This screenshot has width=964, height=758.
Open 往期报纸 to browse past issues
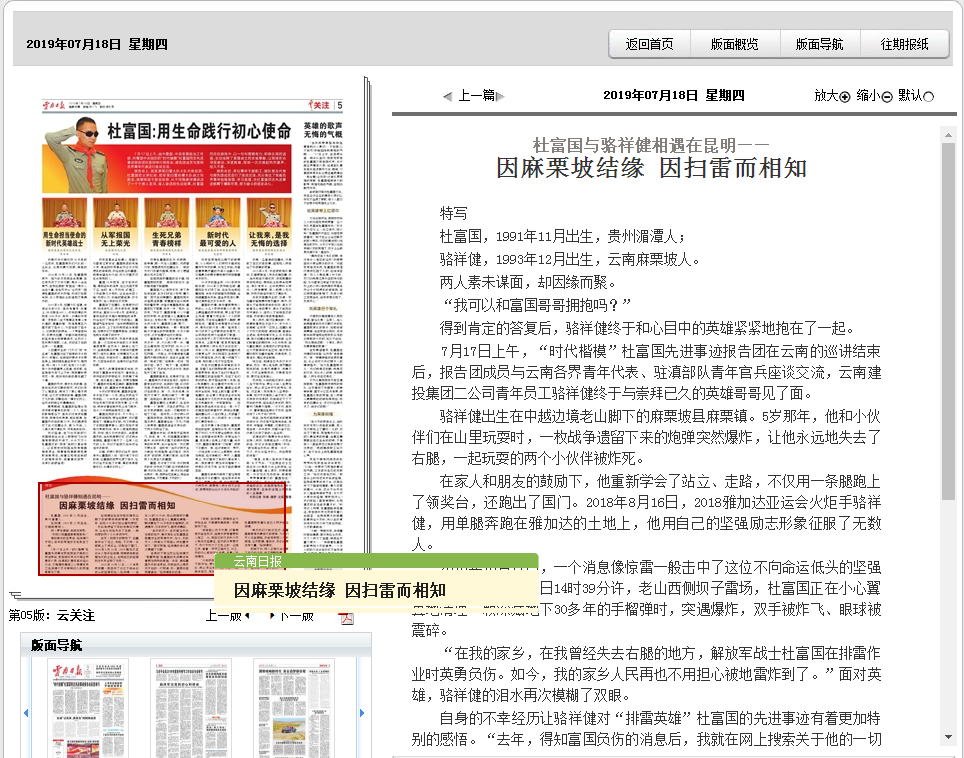tap(906, 45)
